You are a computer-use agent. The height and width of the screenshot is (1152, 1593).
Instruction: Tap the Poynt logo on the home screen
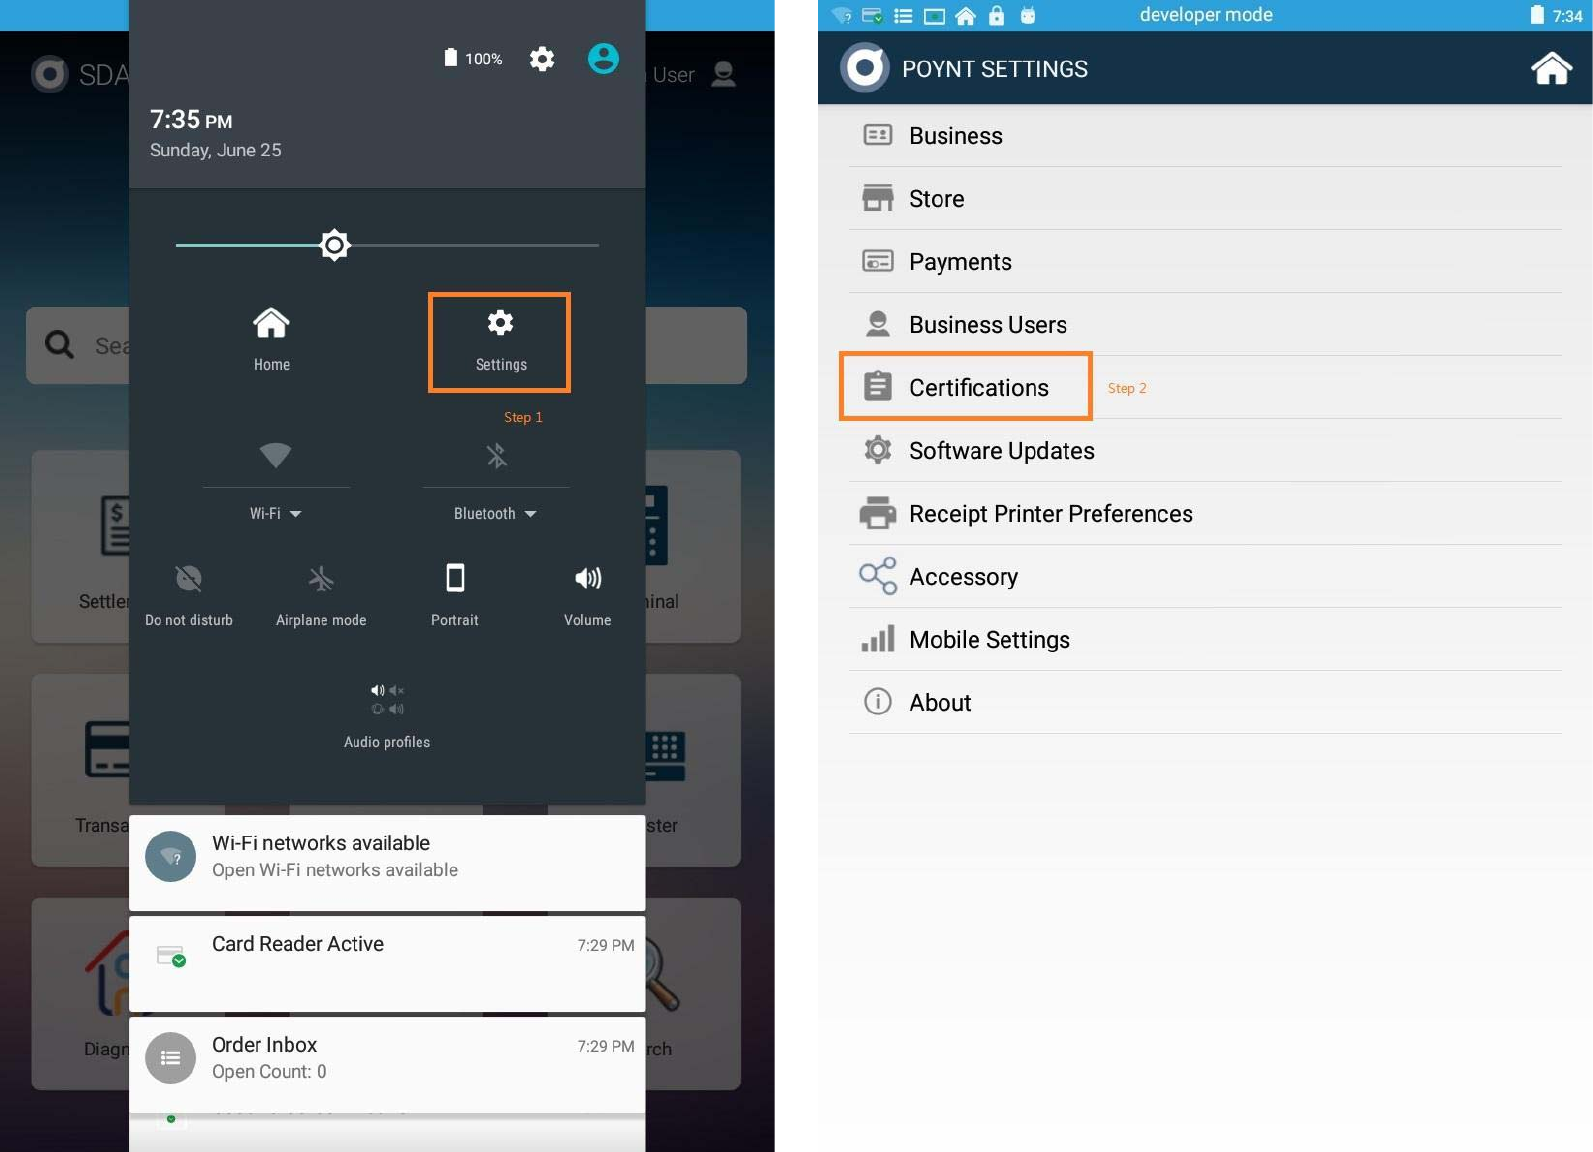[49, 74]
